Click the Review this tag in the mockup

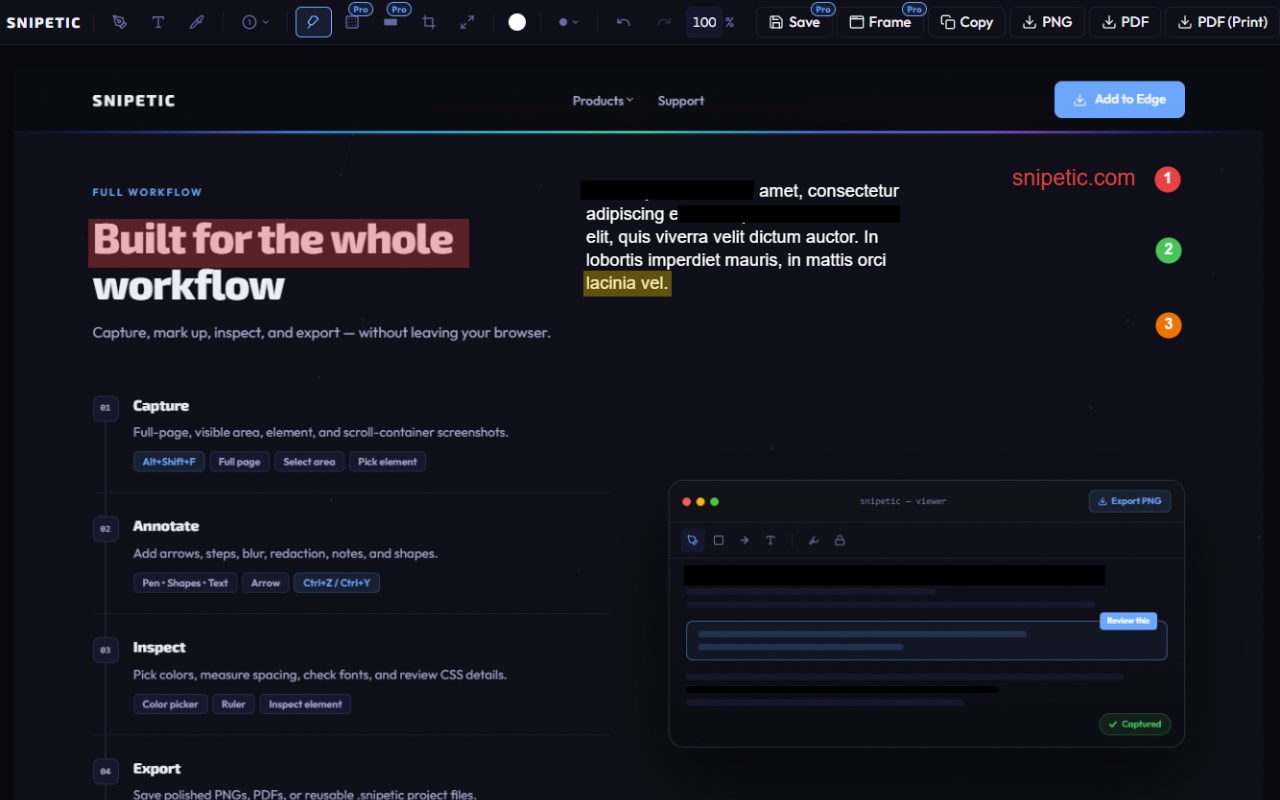pyautogui.click(x=1128, y=621)
